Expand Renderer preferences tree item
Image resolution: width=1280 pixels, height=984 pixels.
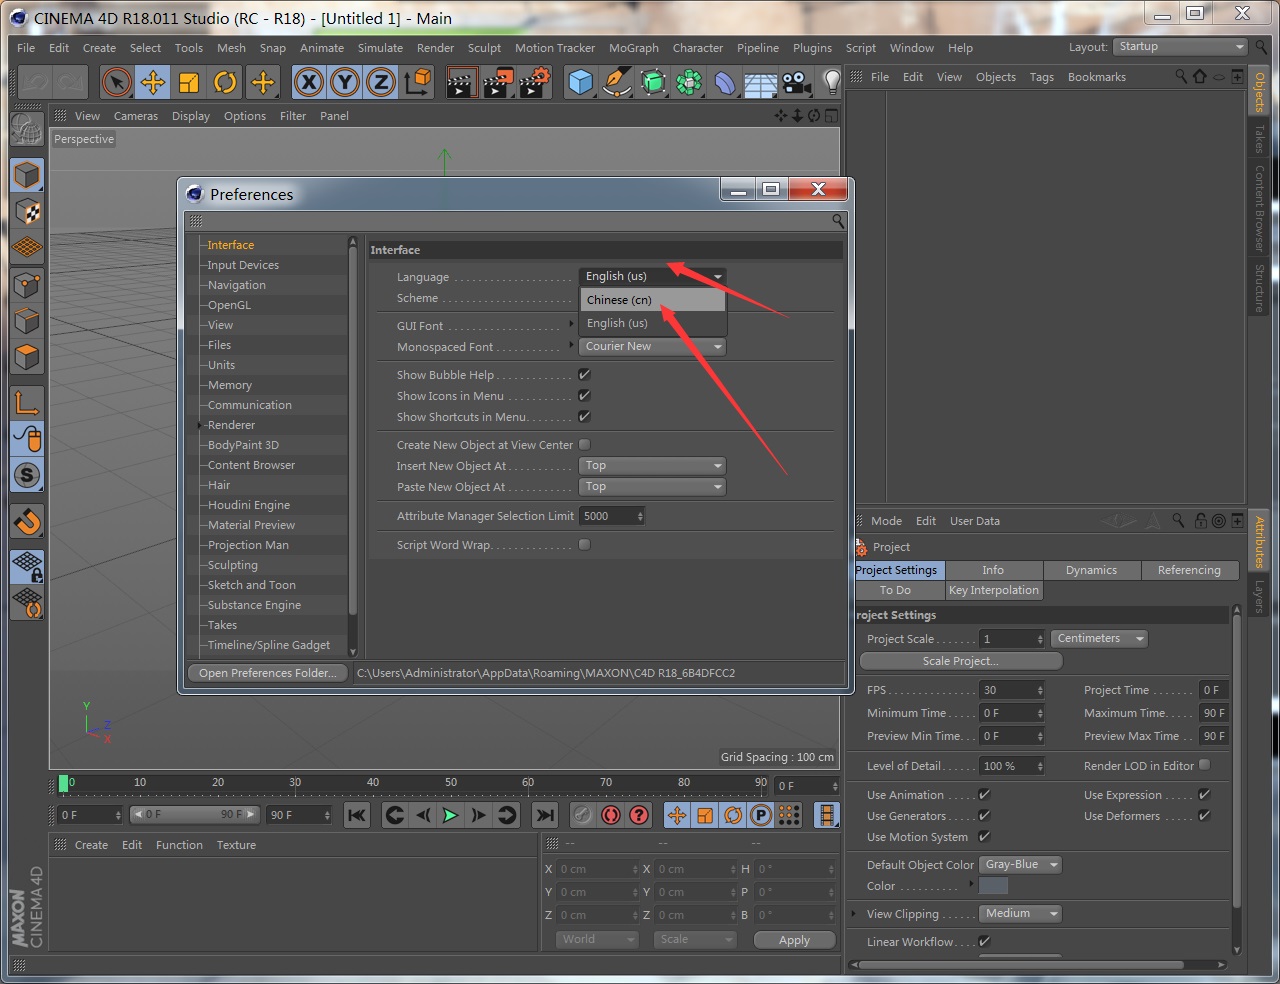pyautogui.click(x=200, y=425)
